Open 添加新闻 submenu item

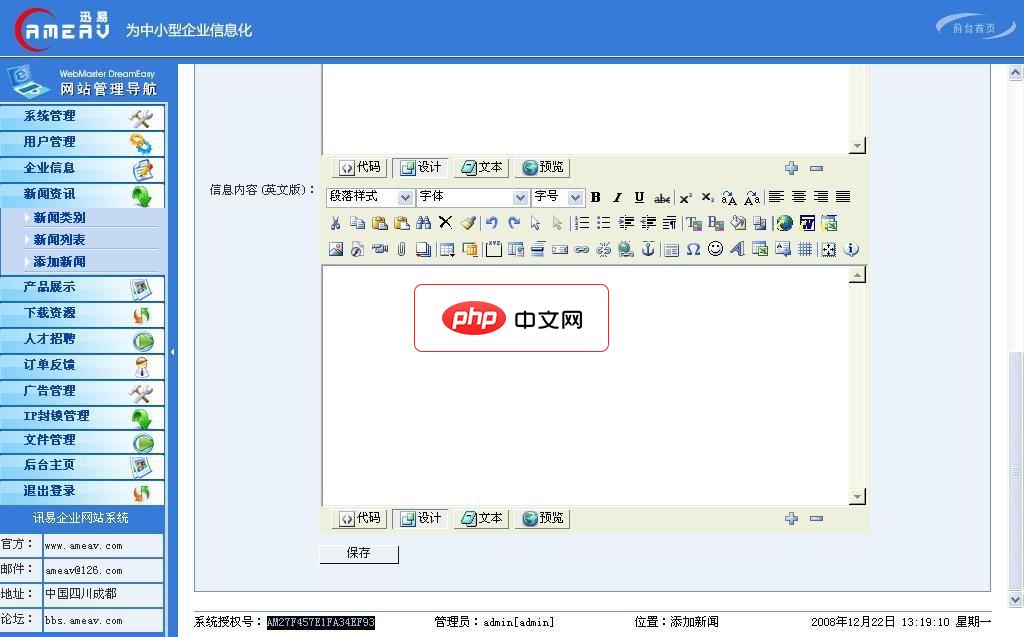point(59,262)
